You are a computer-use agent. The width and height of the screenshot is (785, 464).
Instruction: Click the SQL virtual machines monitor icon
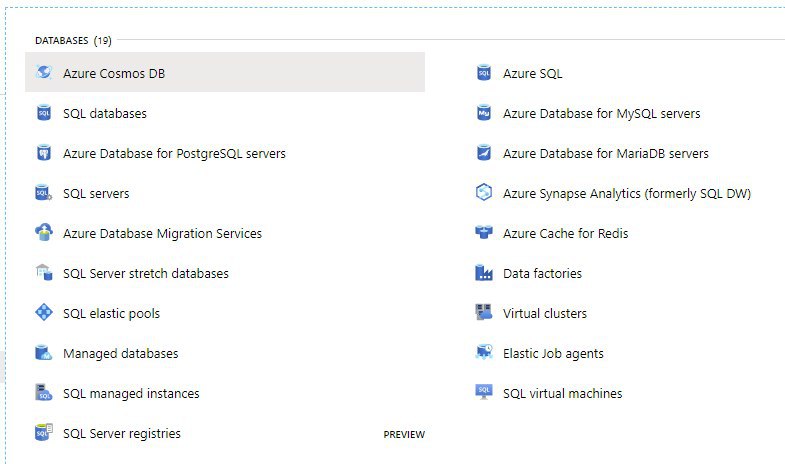click(484, 392)
